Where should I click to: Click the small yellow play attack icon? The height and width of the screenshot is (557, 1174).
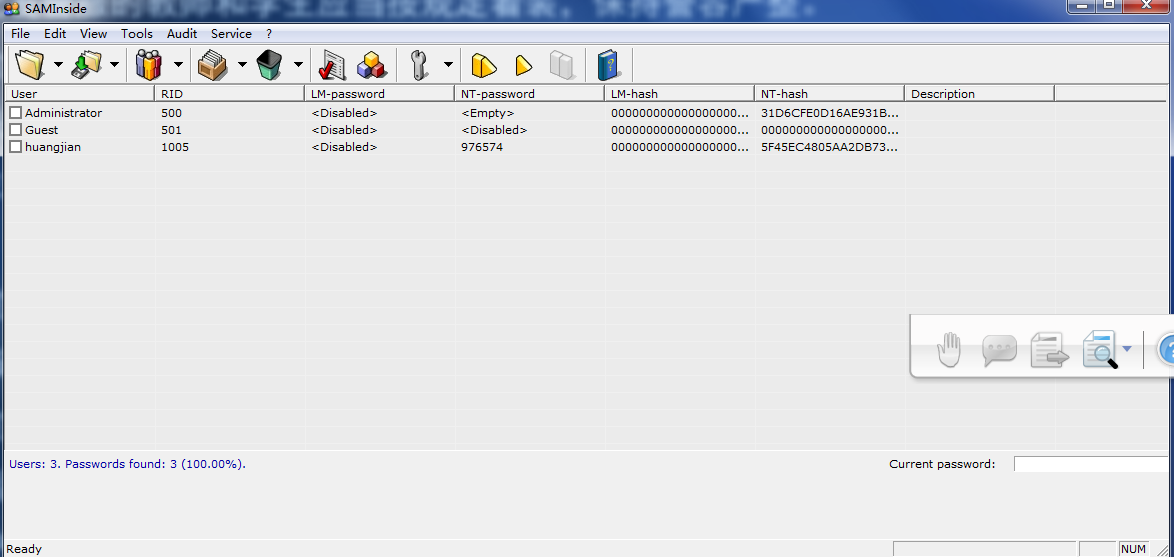pyautogui.click(x=523, y=65)
